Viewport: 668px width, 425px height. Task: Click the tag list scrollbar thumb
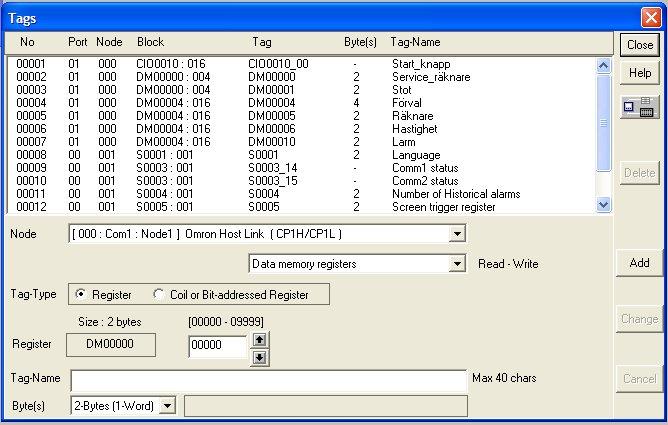603,123
